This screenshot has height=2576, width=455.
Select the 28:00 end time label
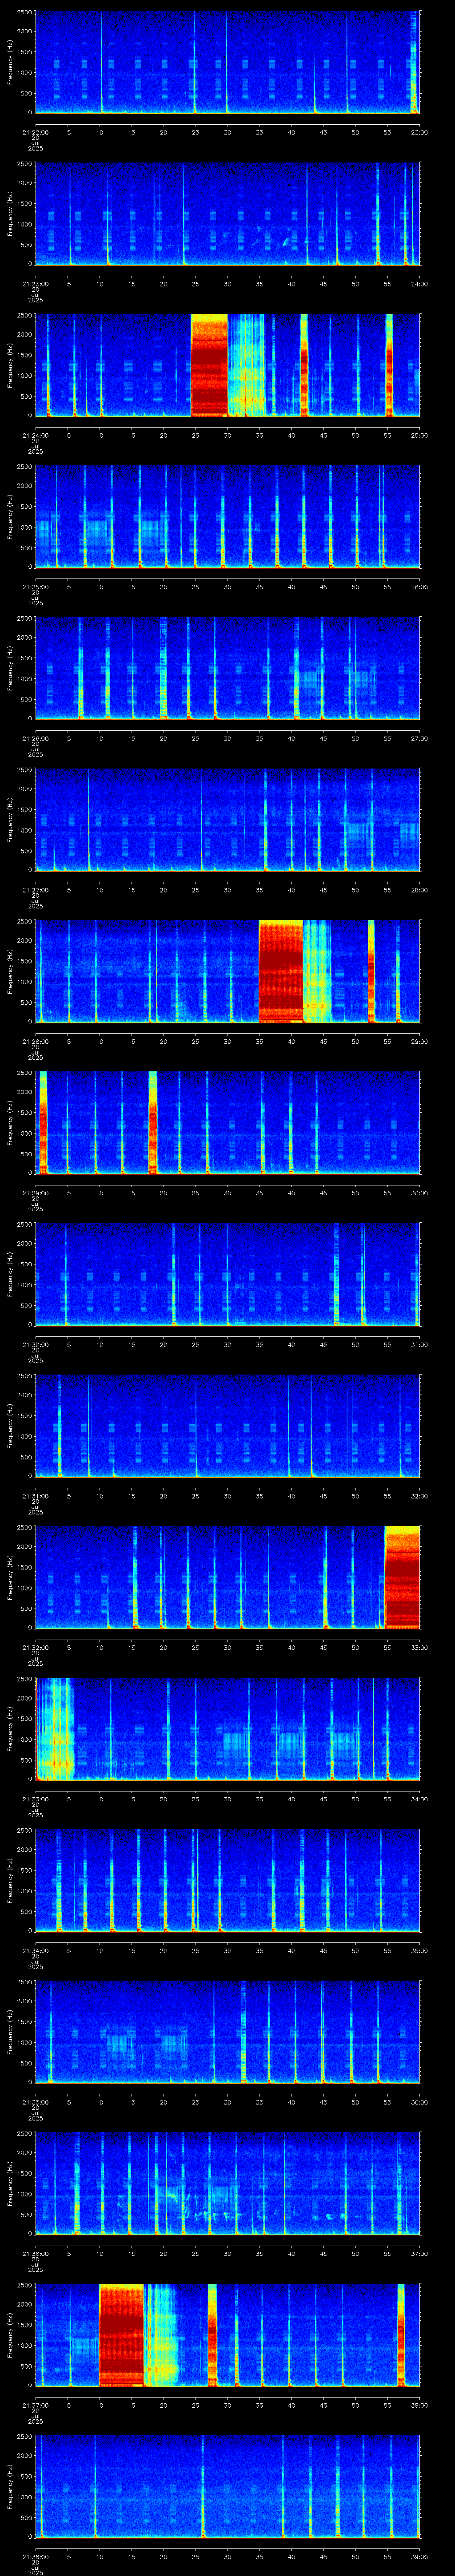419,890
